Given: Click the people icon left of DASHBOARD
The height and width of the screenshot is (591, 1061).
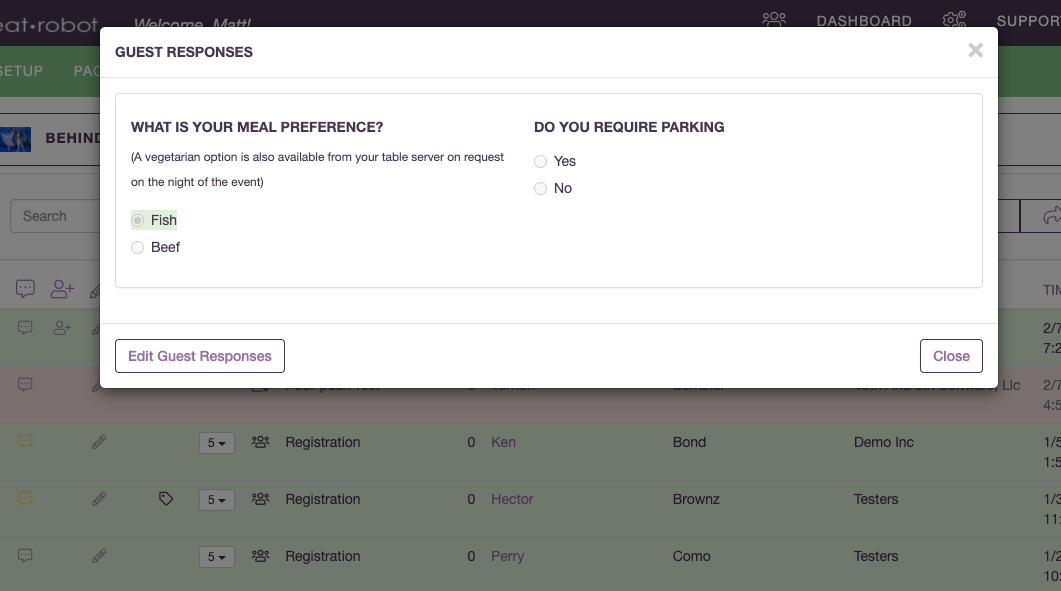Looking at the screenshot, I should pos(774,19).
